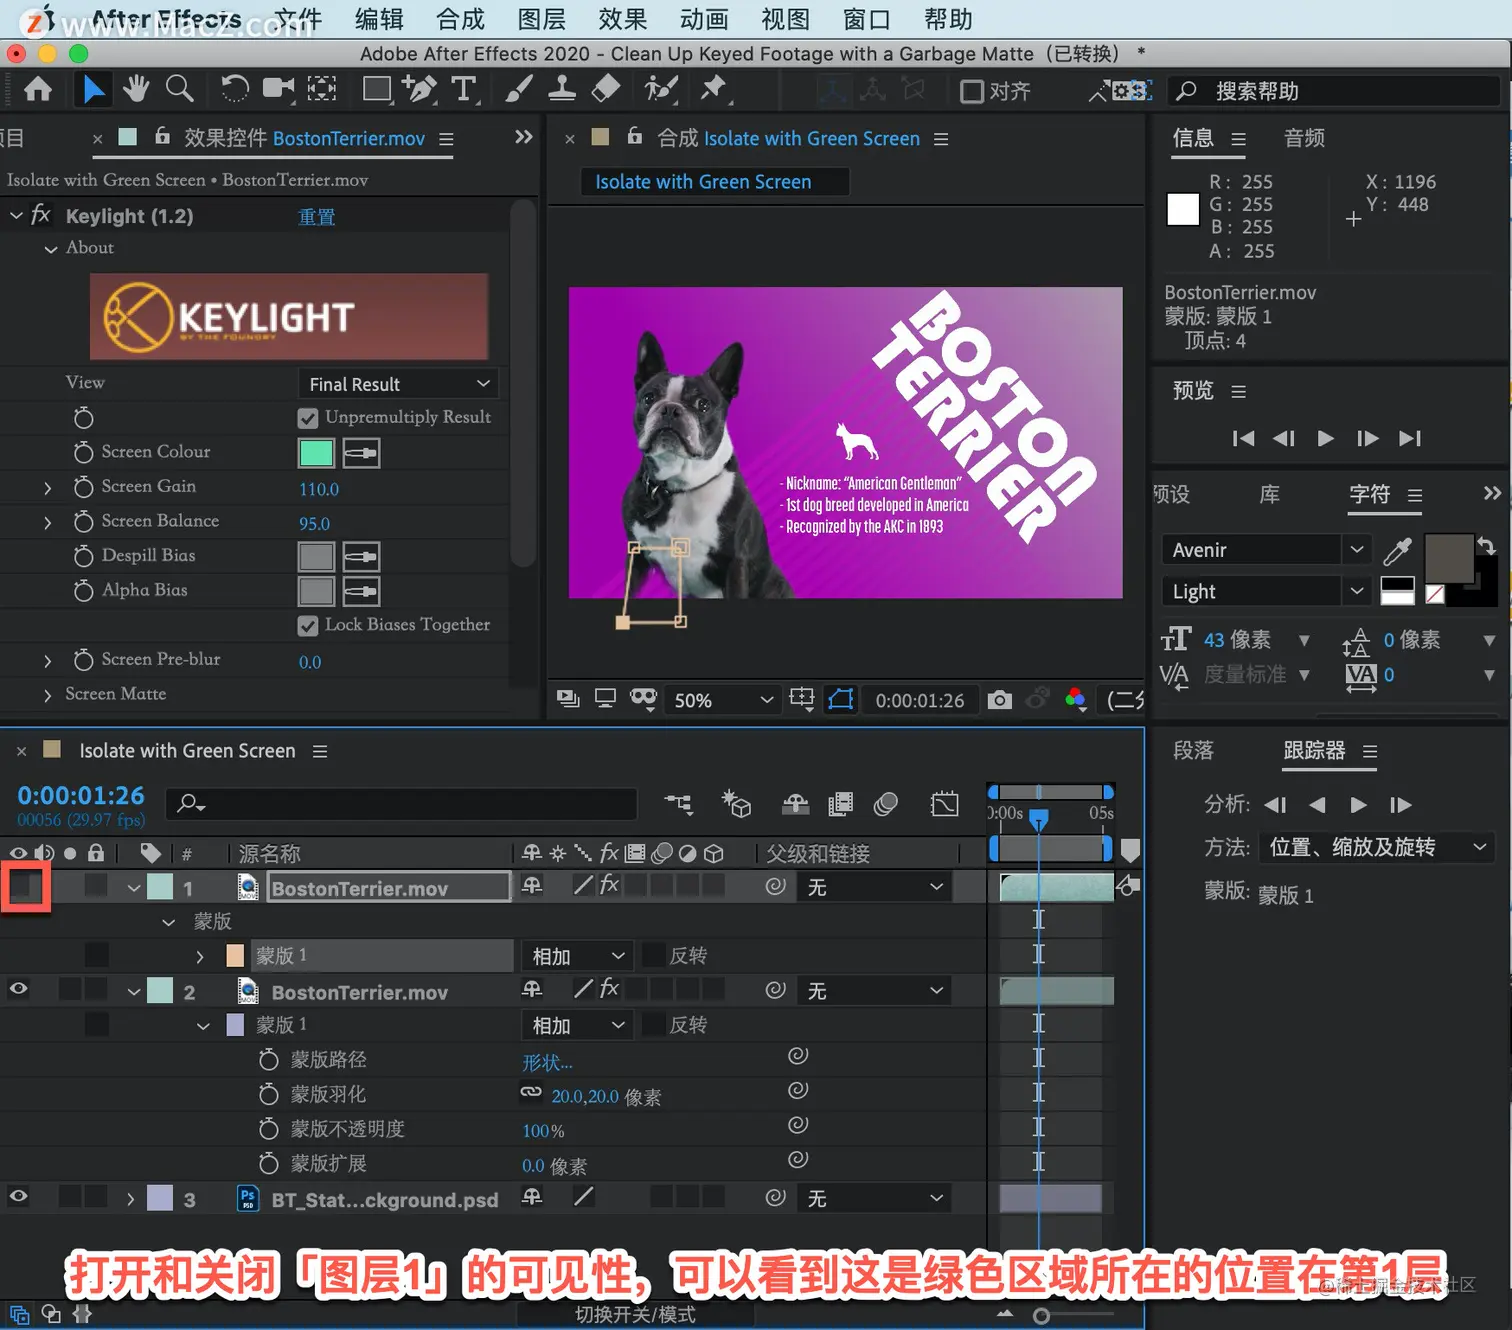1512x1330 pixels.
Task: Activate the Zoom magnifier tool
Action: 180,90
